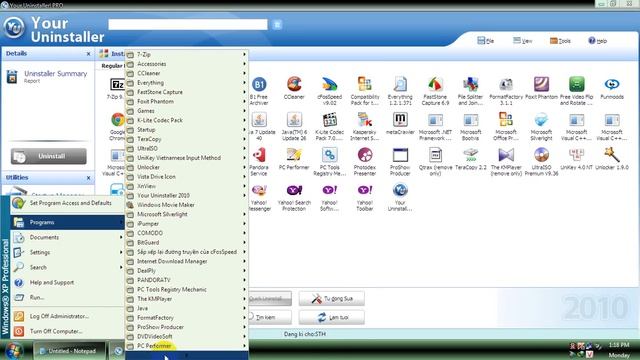
Task: Open Documents in Start menu
Action: tap(67, 237)
